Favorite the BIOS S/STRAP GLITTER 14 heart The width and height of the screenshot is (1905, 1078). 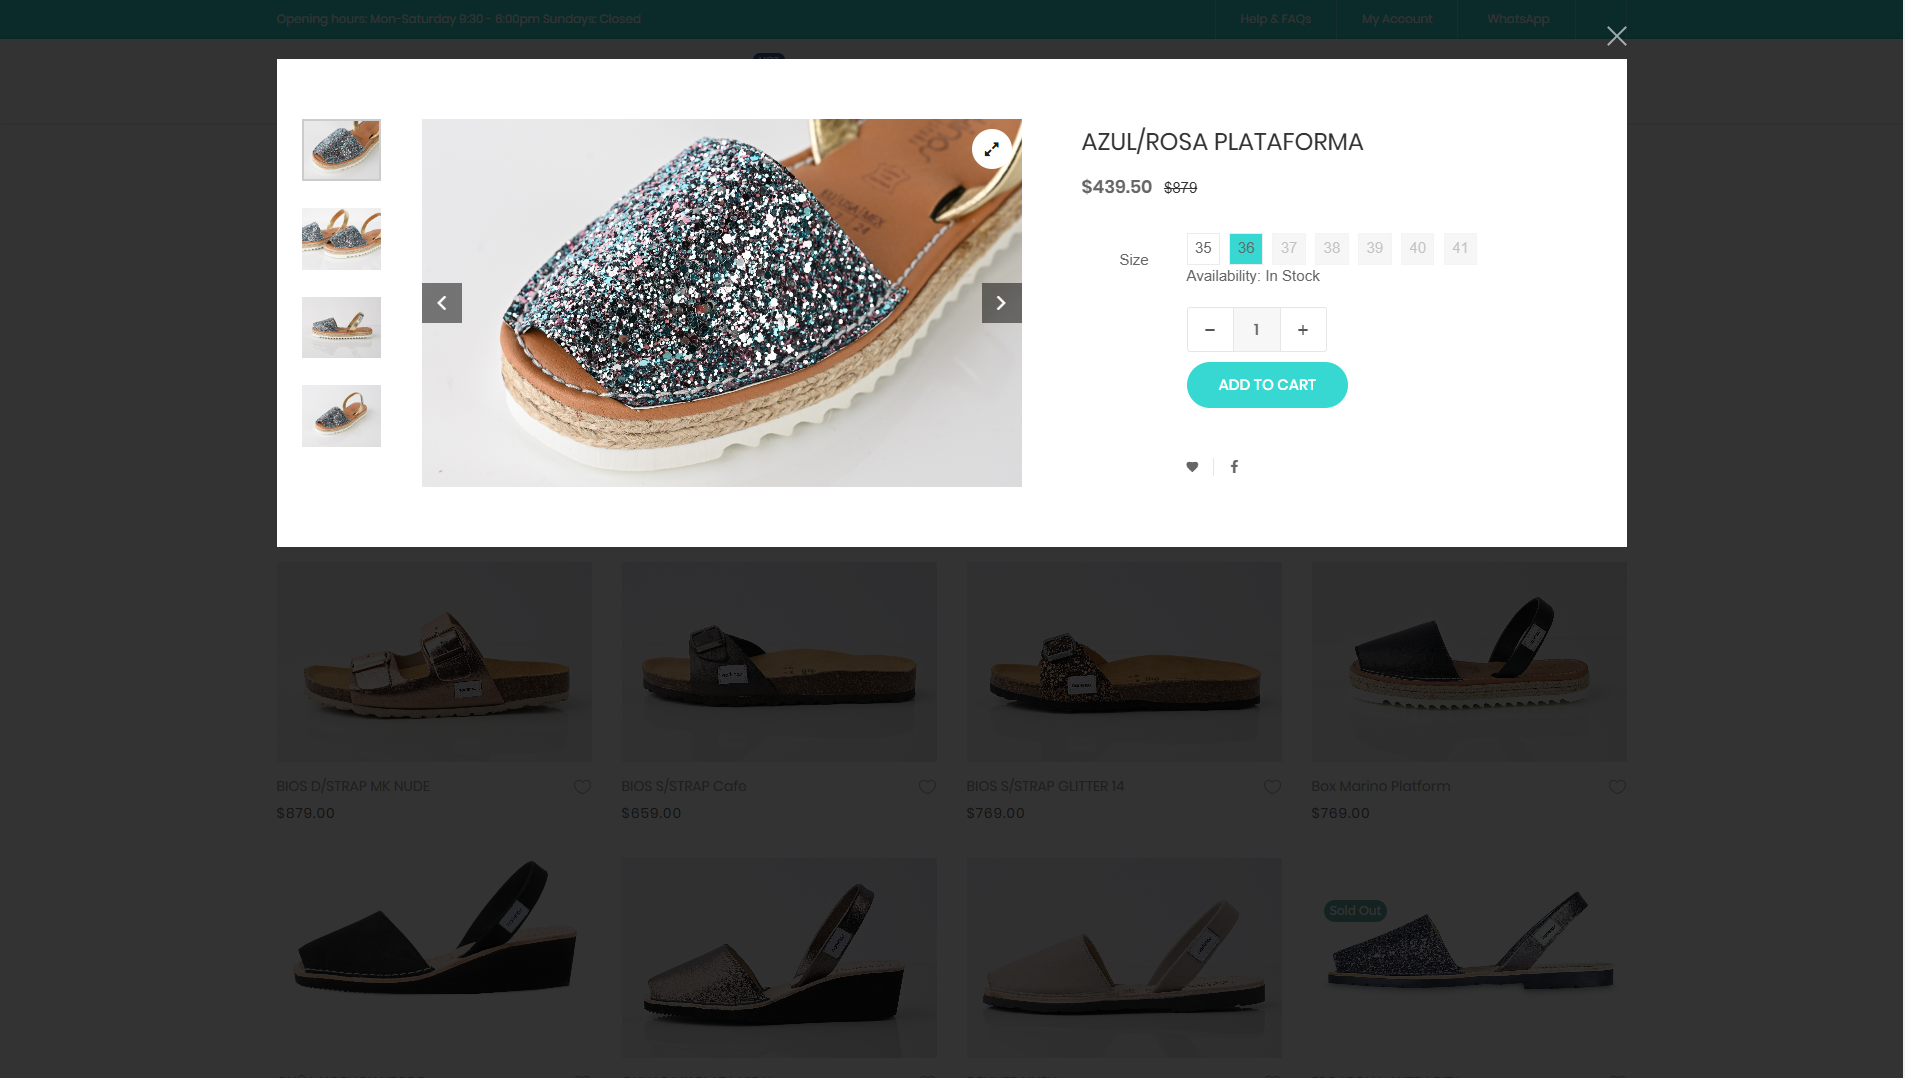tap(1272, 787)
